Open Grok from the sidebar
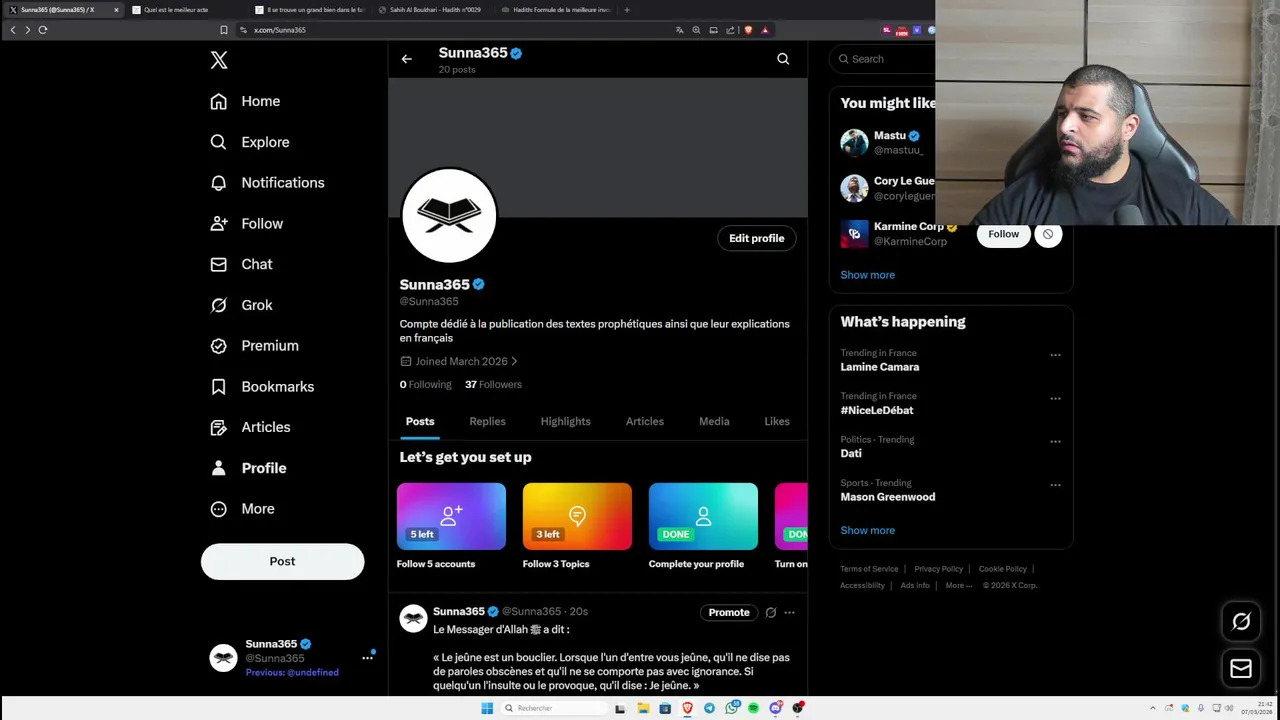This screenshot has height=720, width=1280. (x=241, y=305)
